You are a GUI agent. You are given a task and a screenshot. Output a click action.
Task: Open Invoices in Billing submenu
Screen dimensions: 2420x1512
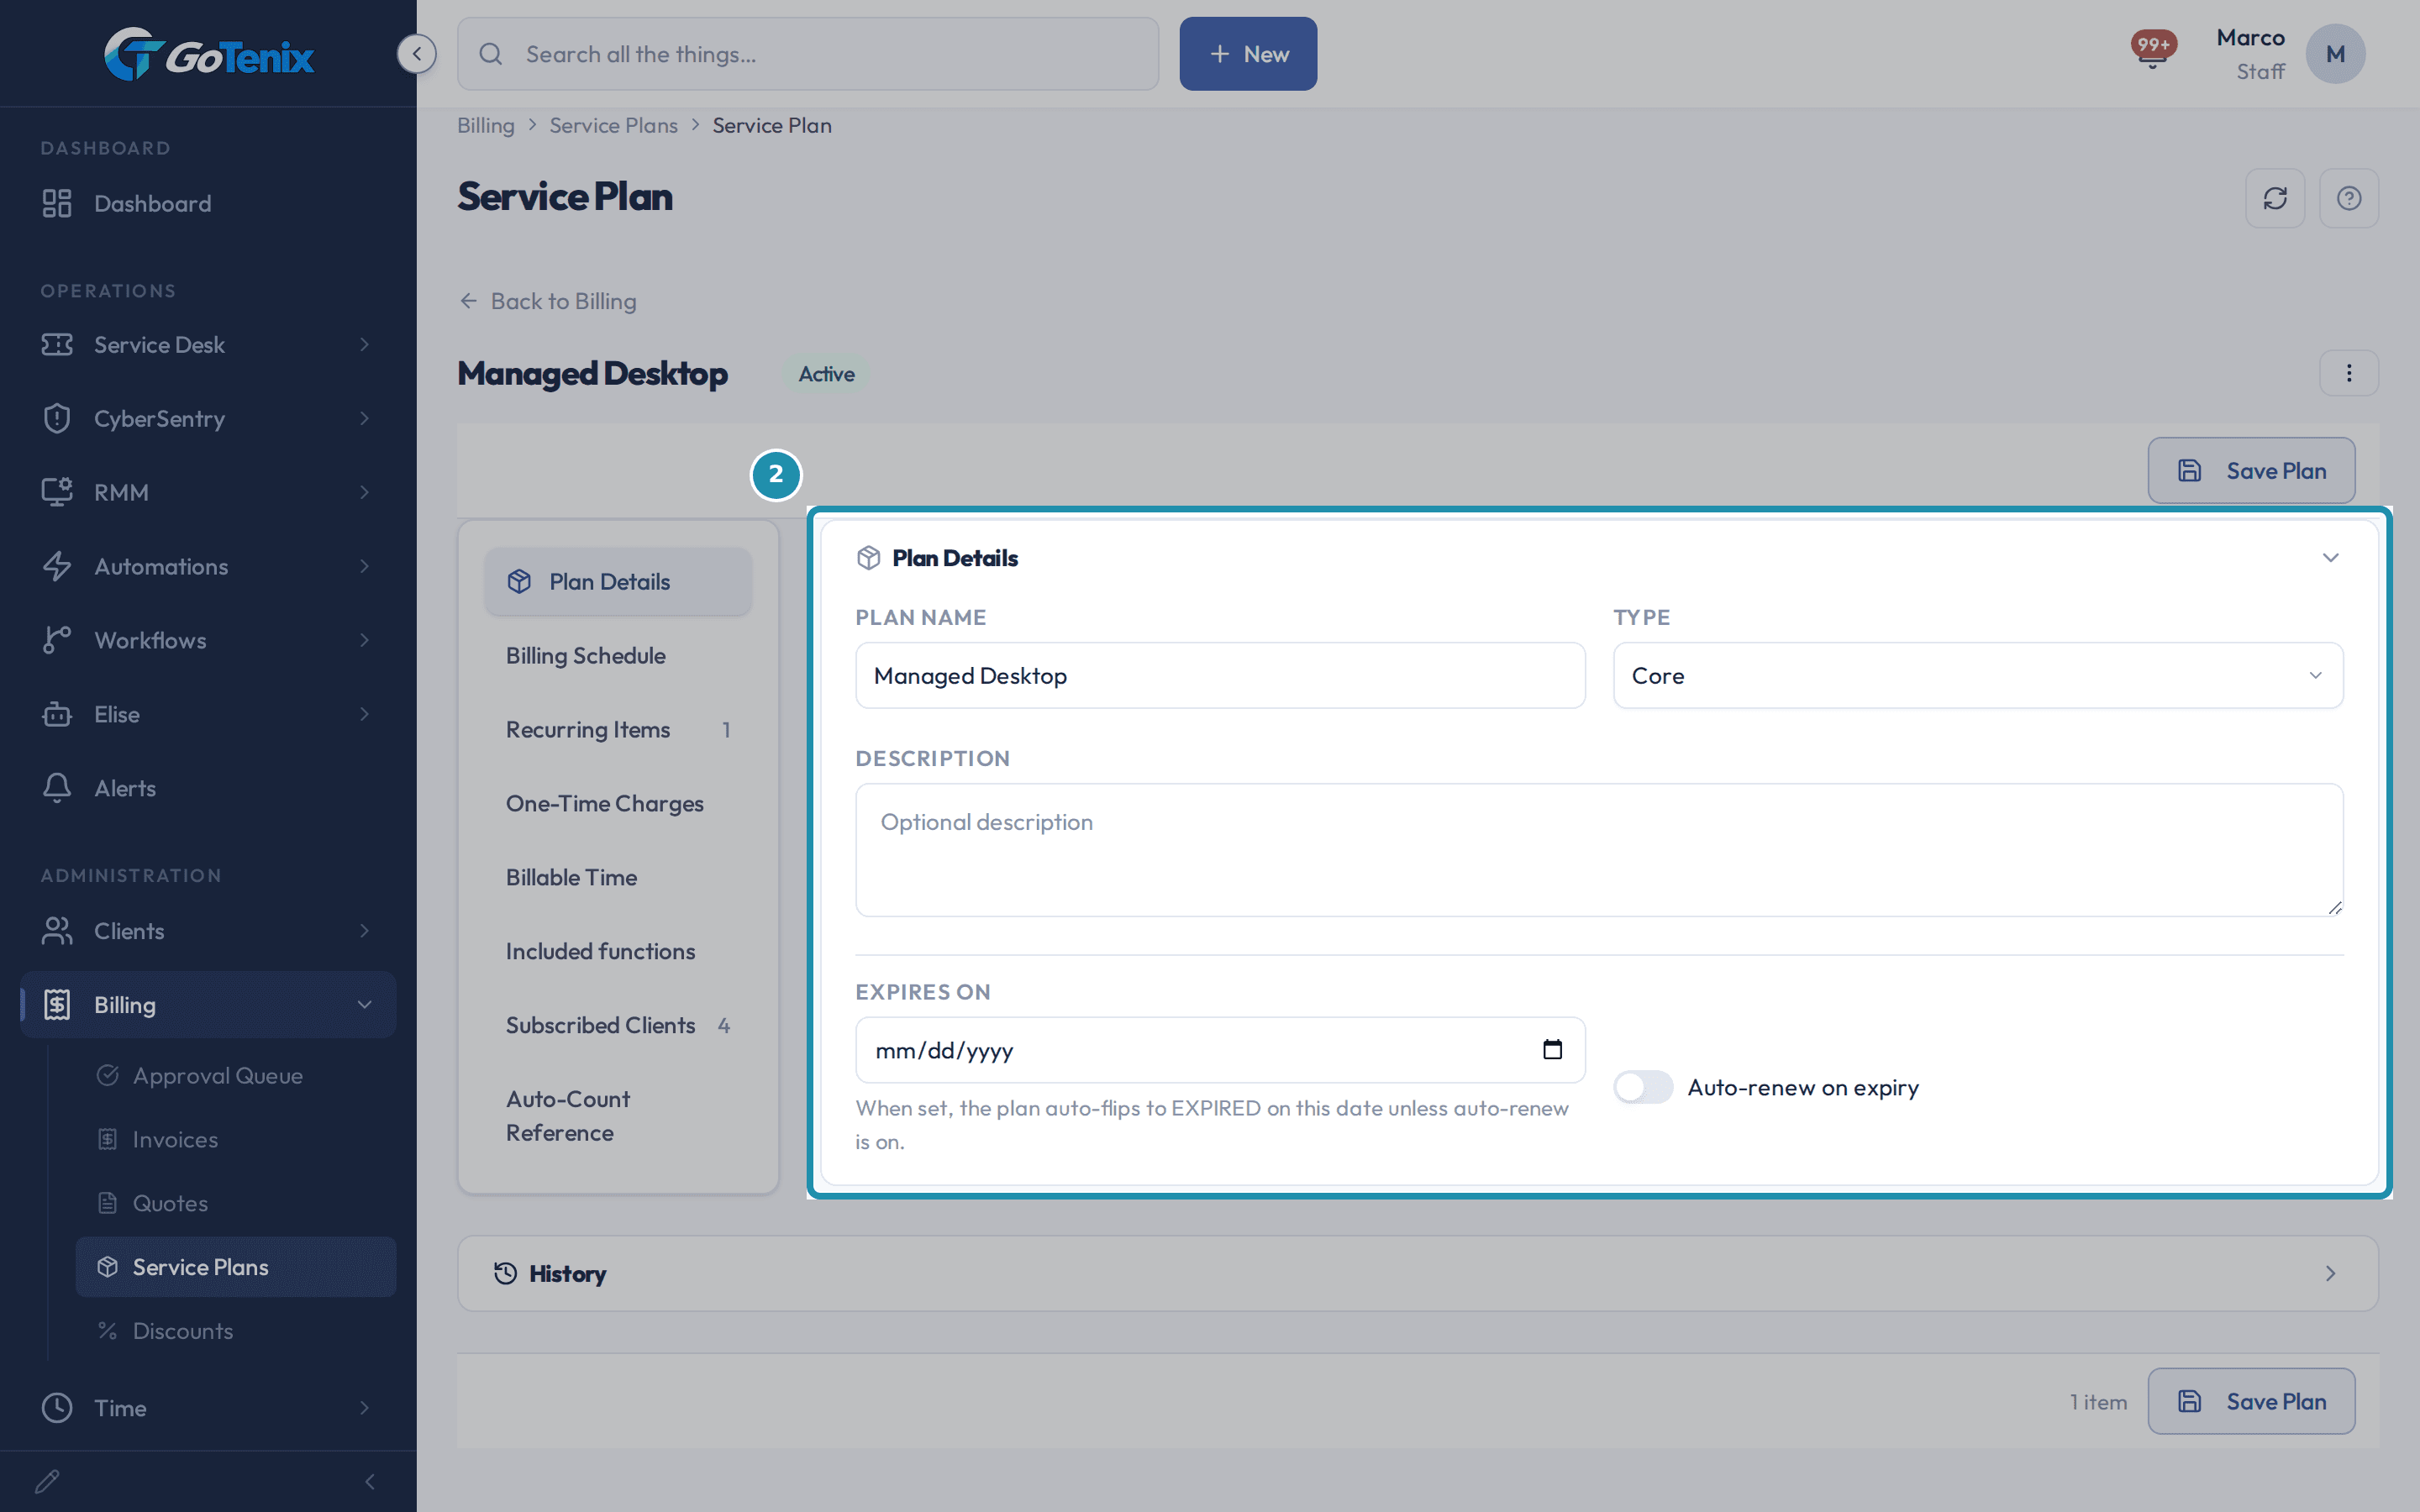click(236, 1139)
